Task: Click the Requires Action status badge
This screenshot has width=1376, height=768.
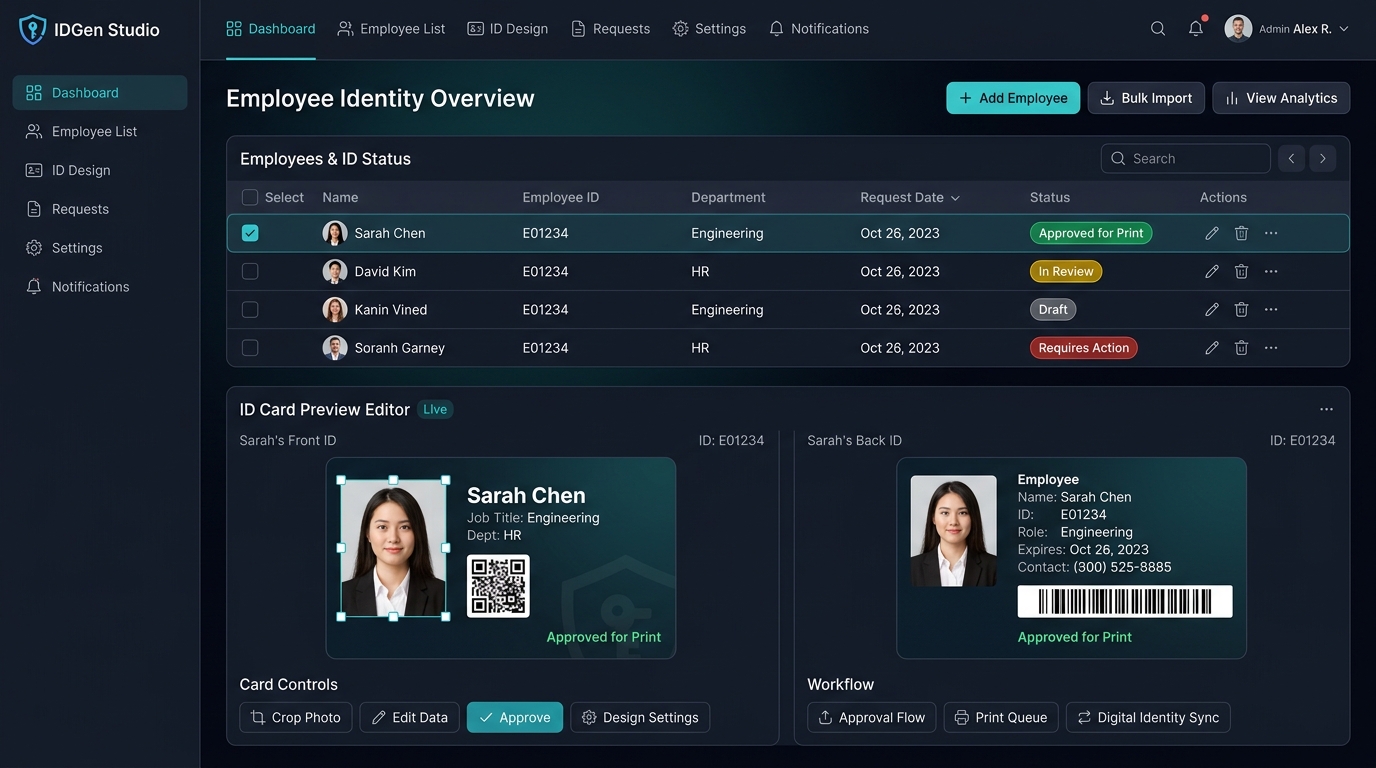Action: click(x=1084, y=348)
